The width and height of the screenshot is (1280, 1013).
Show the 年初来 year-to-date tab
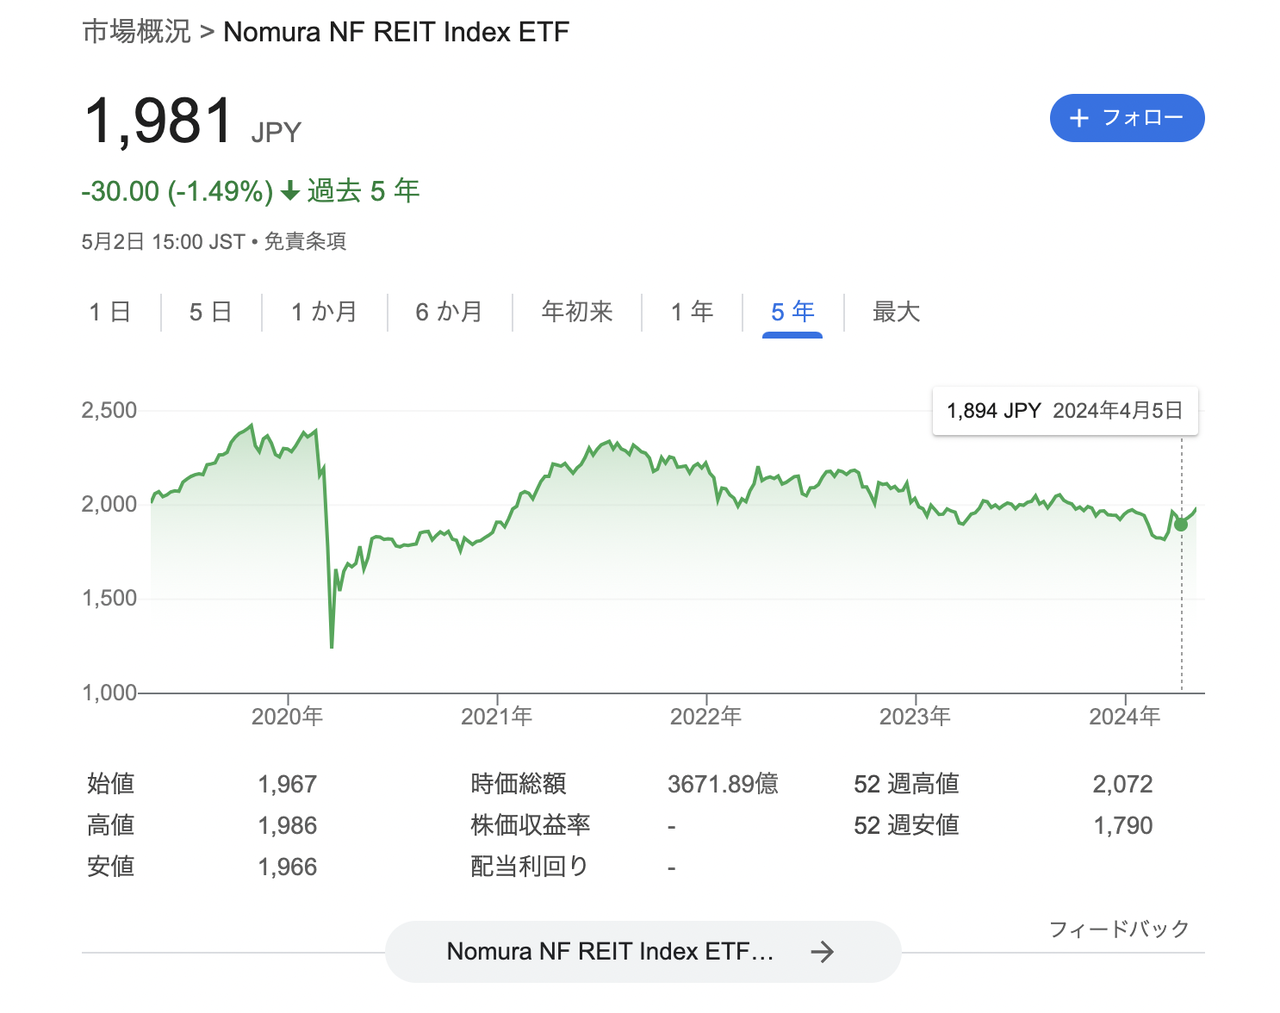[577, 312]
